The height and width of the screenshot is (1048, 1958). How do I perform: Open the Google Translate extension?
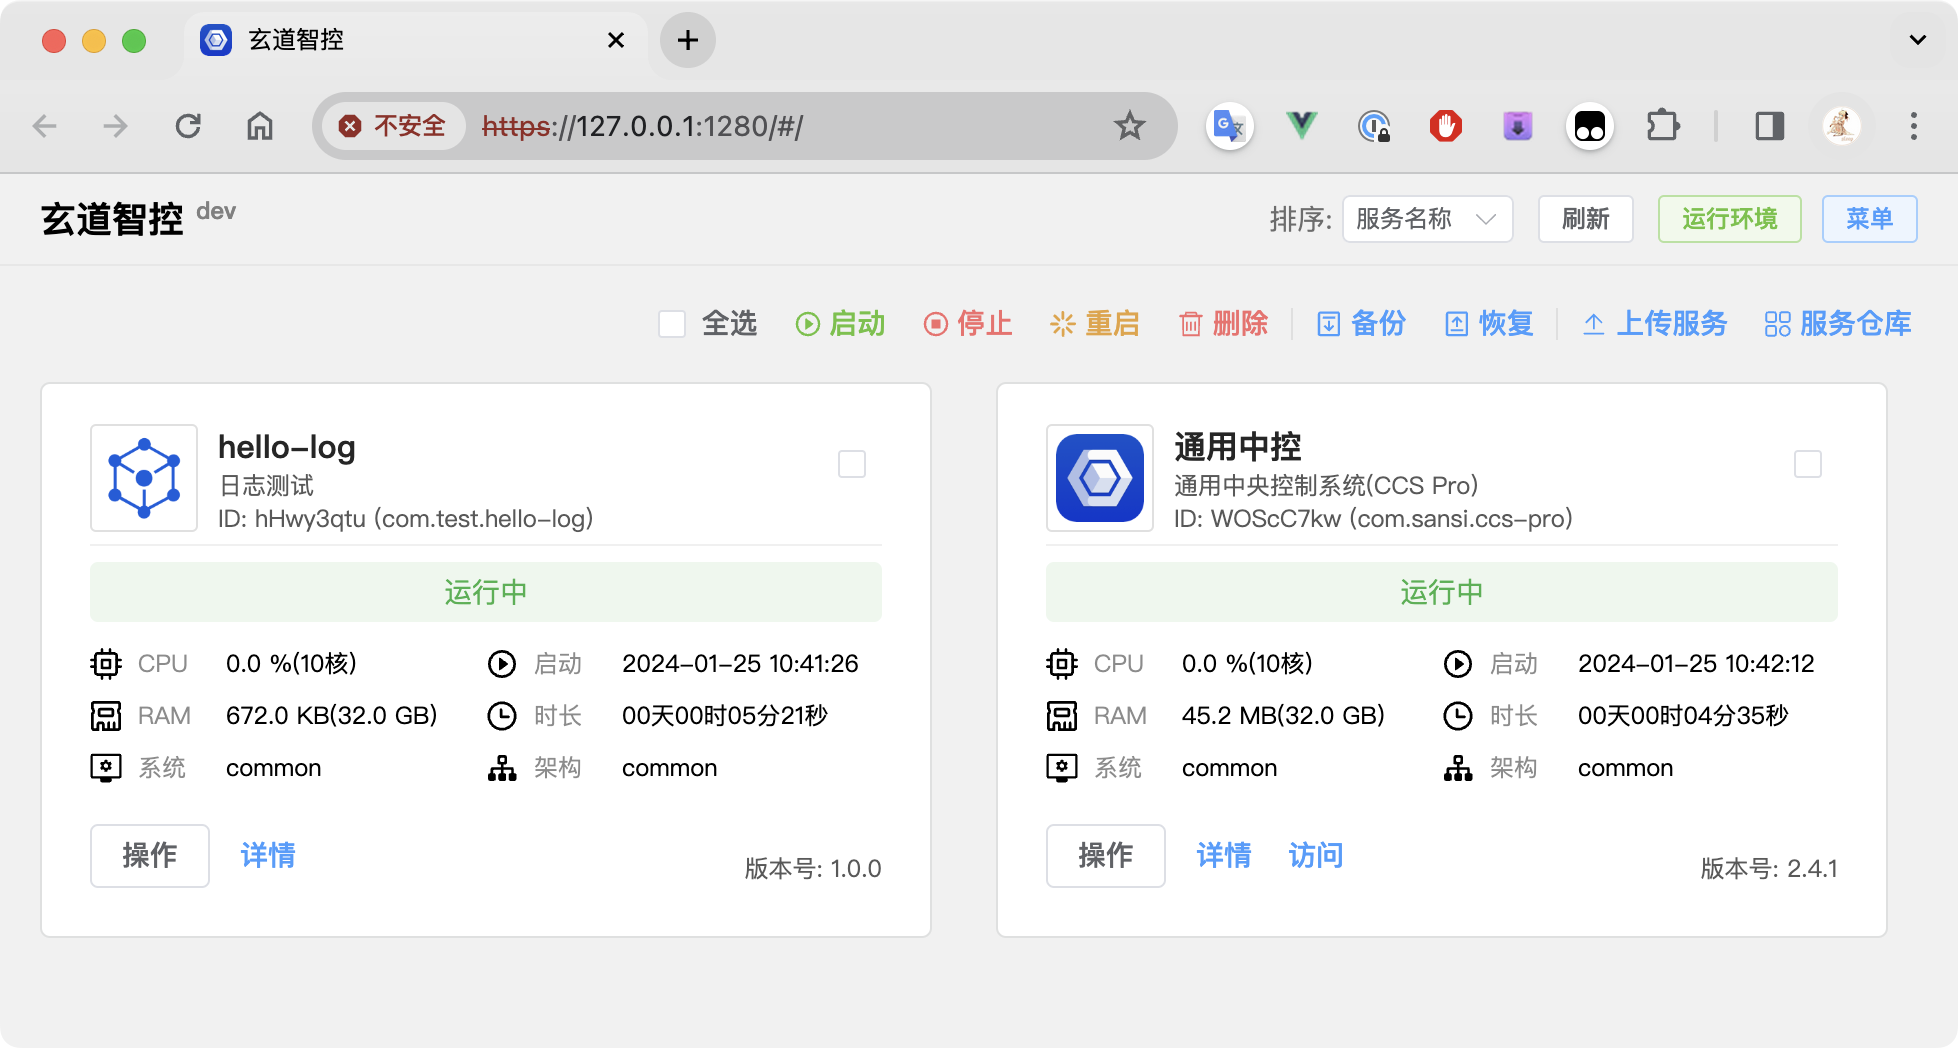pyautogui.click(x=1229, y=126)
